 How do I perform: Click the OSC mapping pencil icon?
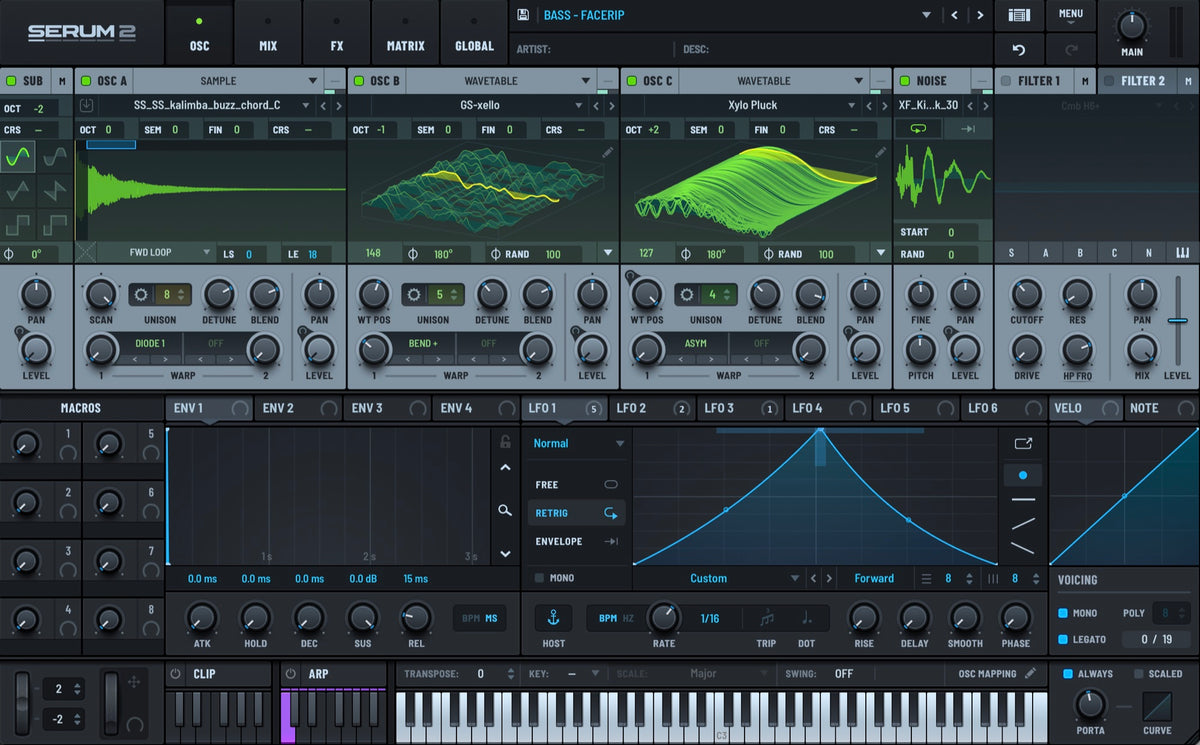(x=1031, y=673)
